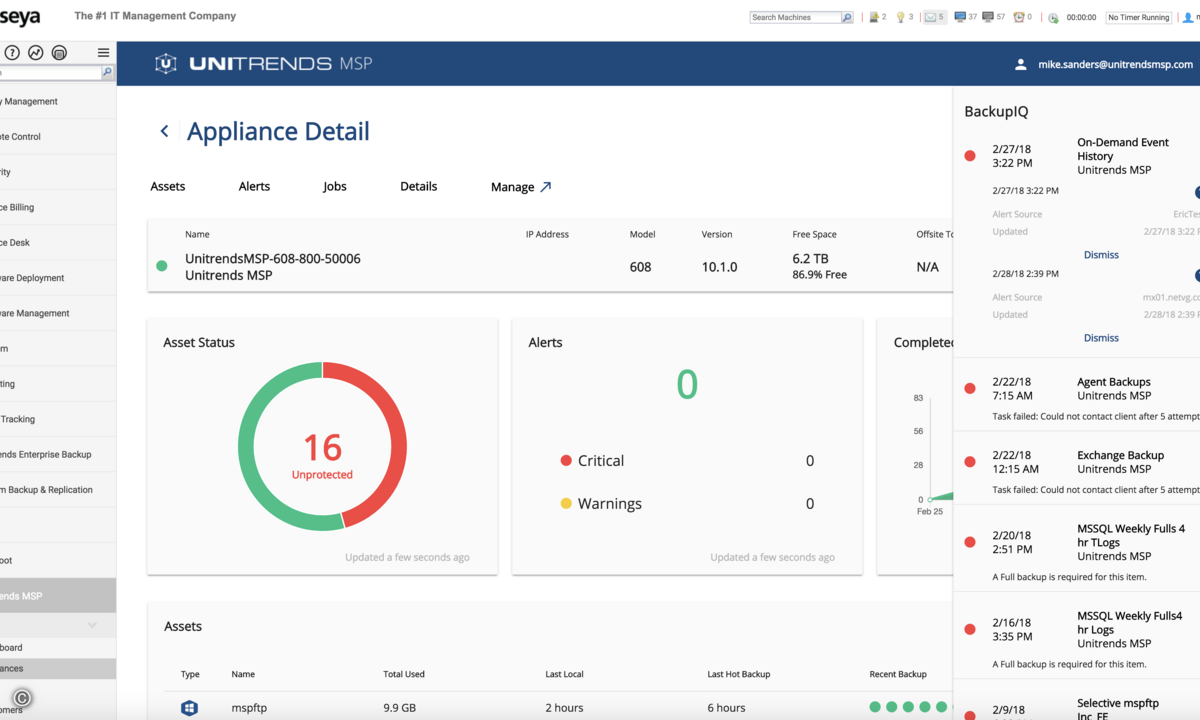Screen dimensions: 1200x720
Task: Click the third circular sidebar header icon
Action: click(x=59, y=53)
